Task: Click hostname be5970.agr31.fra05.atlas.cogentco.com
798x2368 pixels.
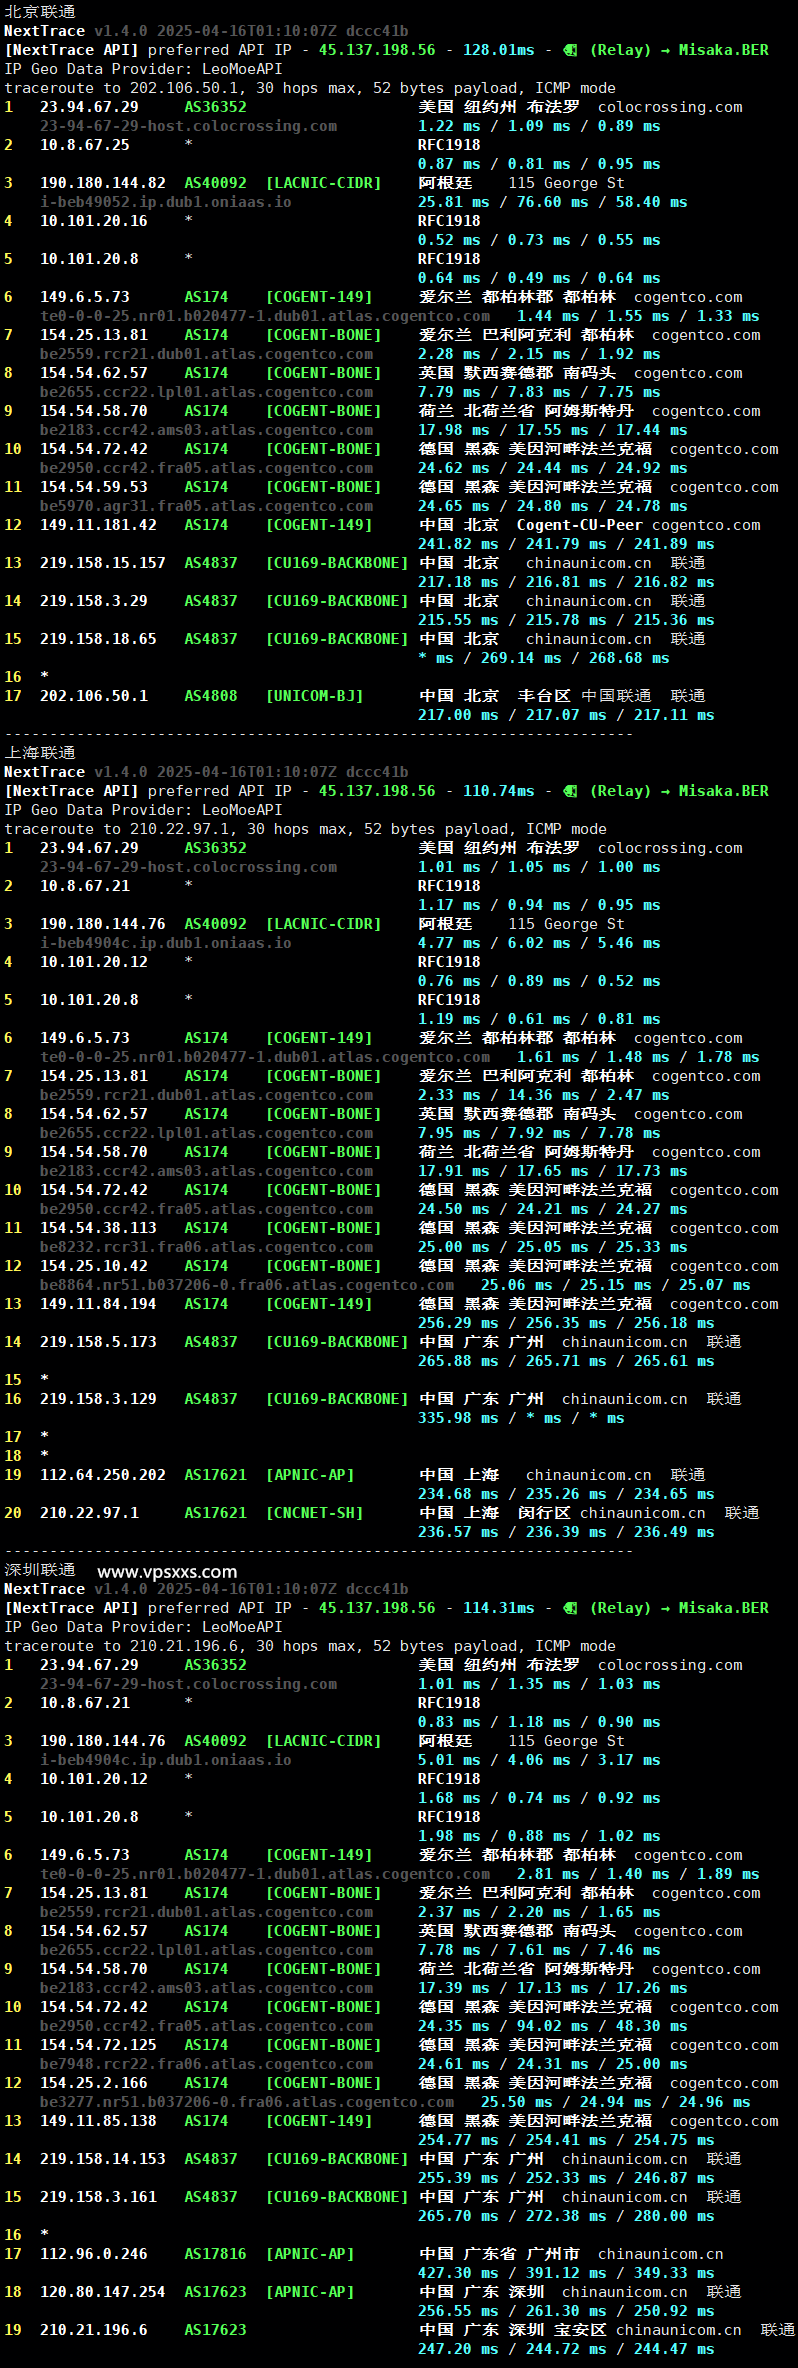Action: pos(207,506)
